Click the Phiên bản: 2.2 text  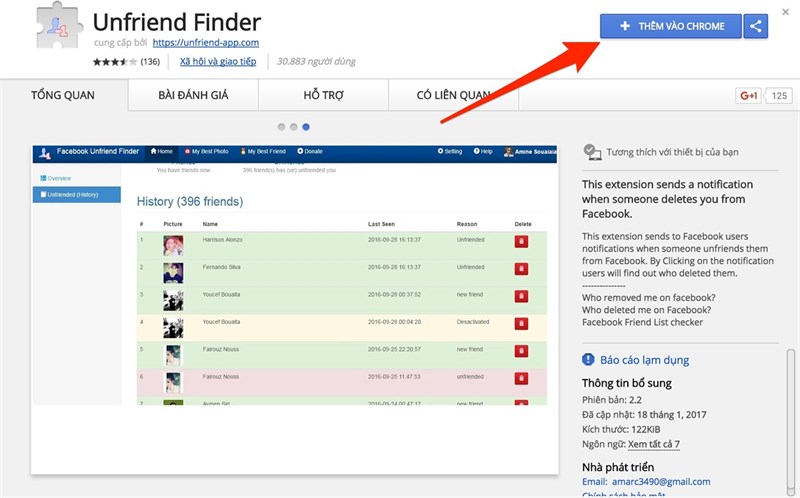(x=612, y=400)
